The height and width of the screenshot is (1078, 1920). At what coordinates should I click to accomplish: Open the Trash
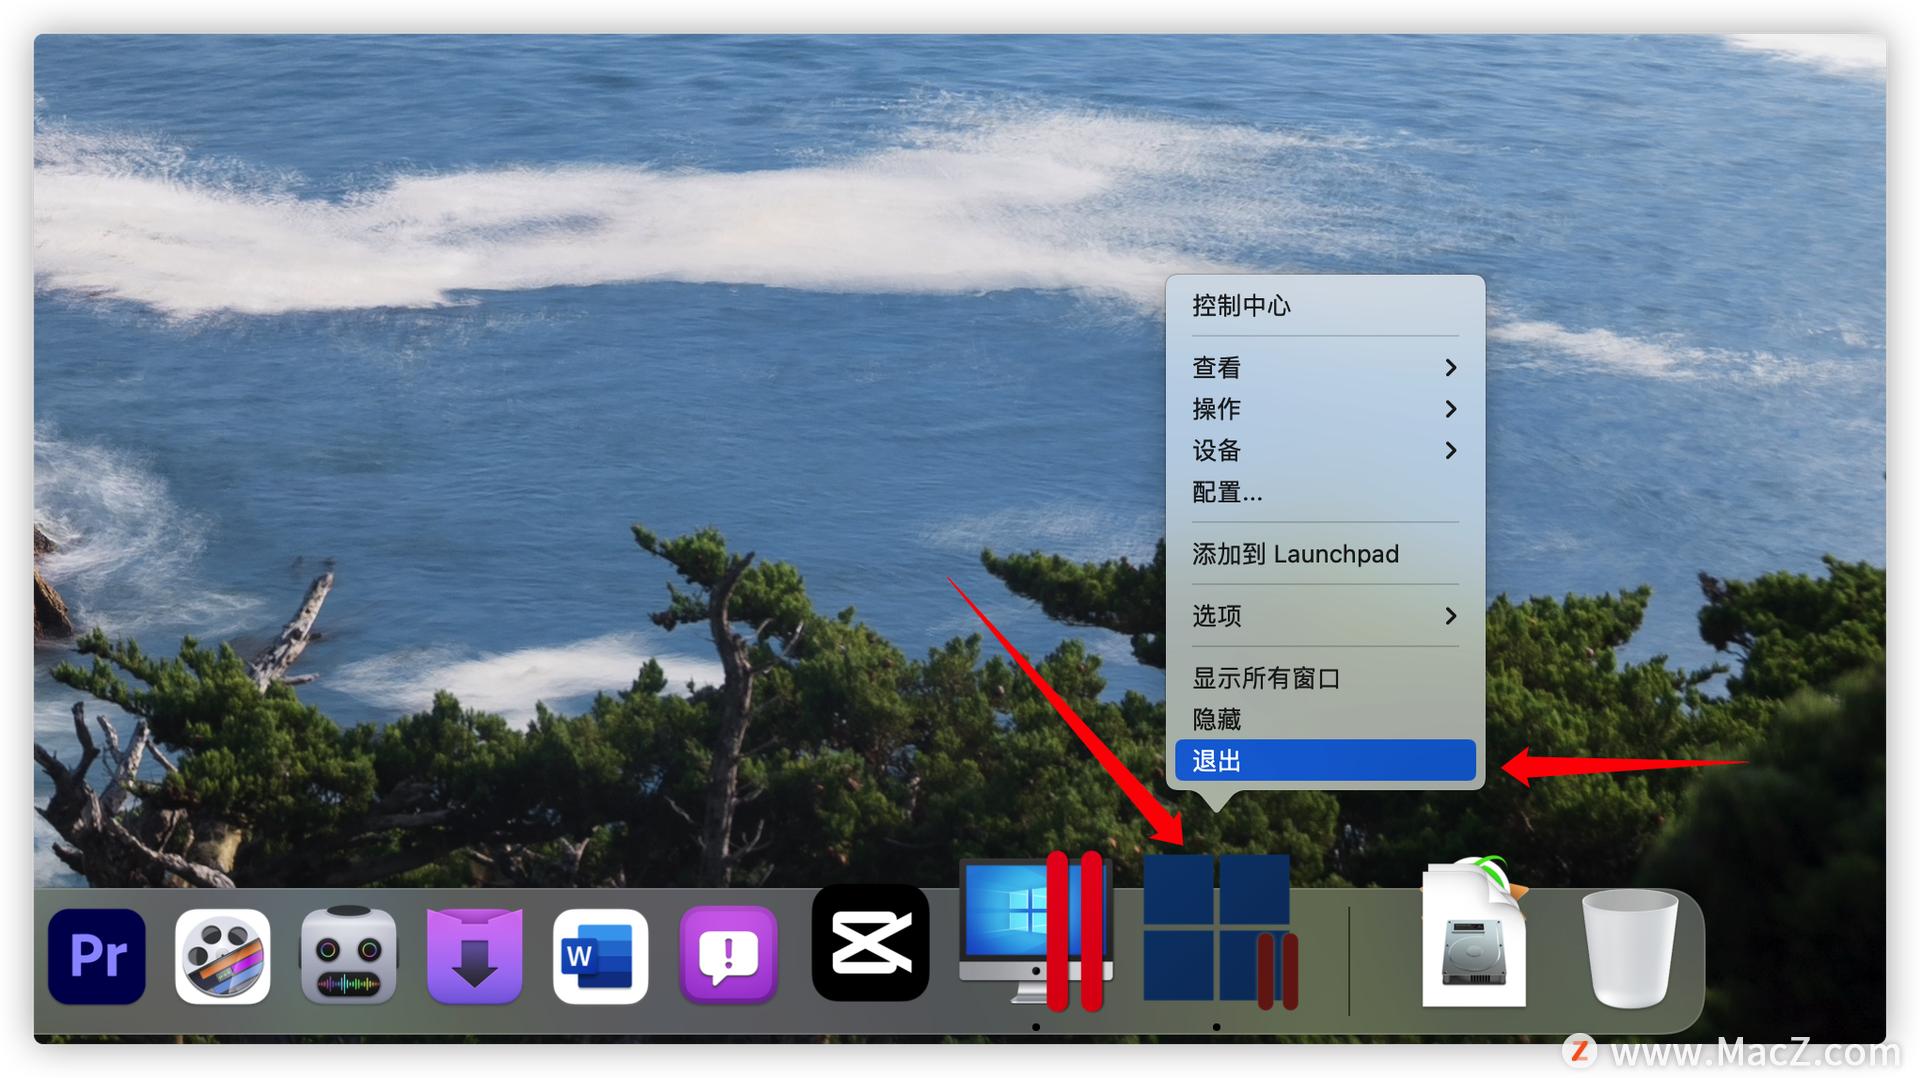pos(1627,950)
